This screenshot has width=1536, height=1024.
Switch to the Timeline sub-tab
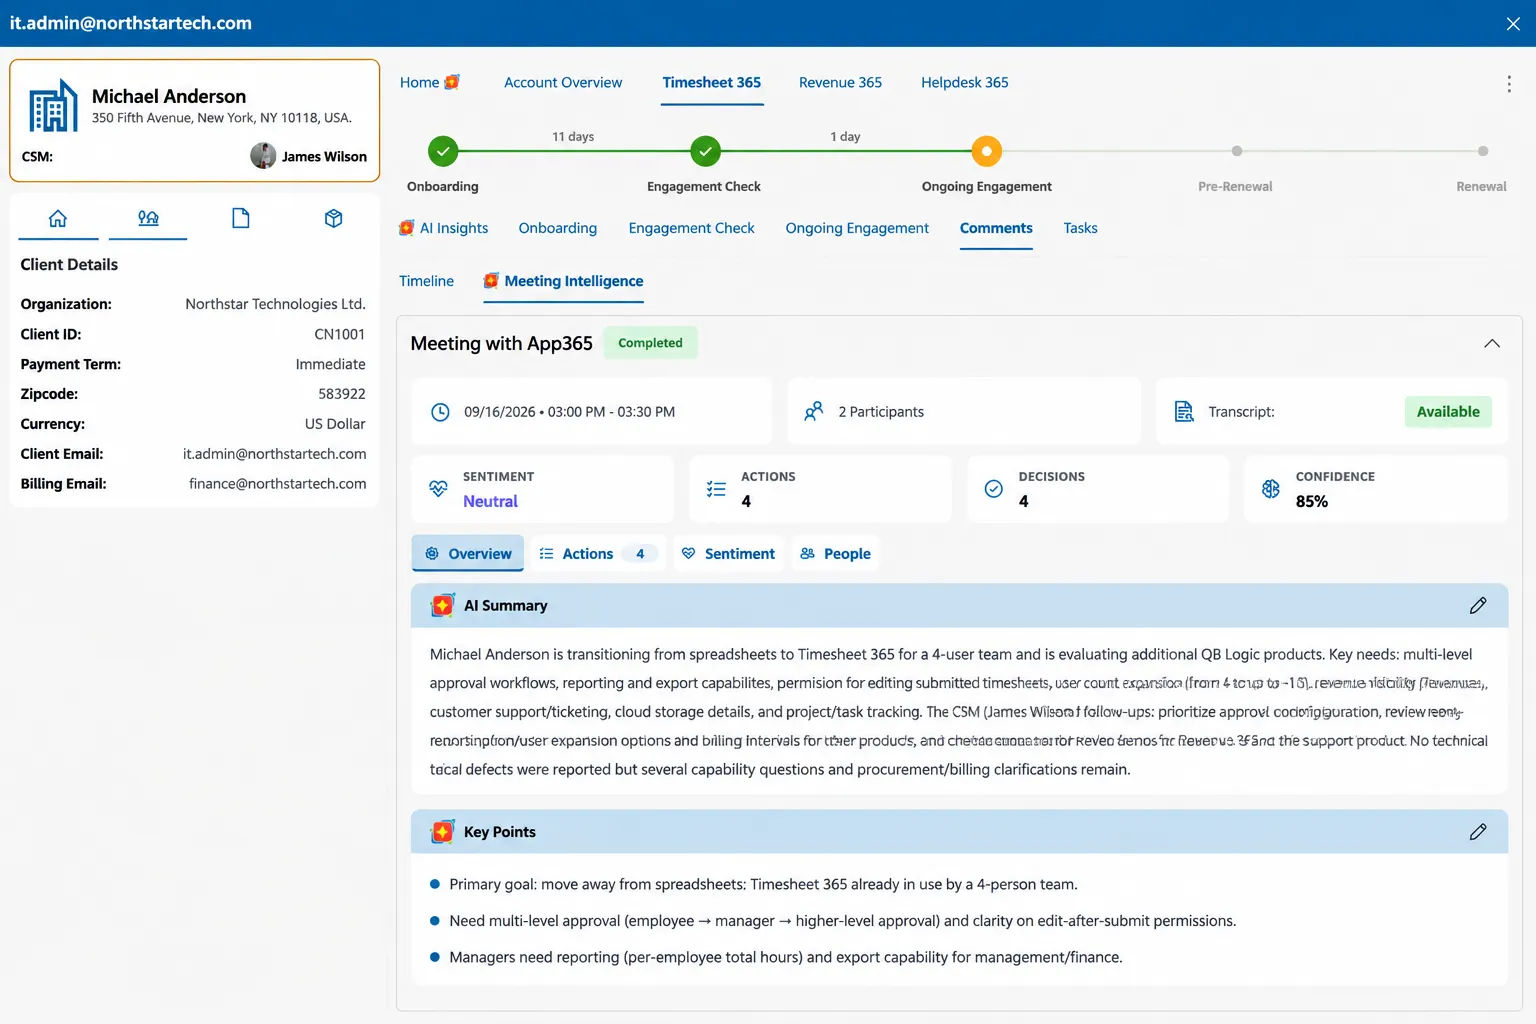[426, 281]
